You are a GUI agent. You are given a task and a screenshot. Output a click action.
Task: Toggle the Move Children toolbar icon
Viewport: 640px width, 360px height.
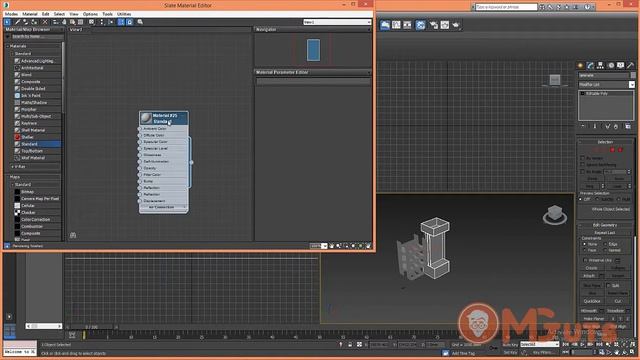coord(56,22)
